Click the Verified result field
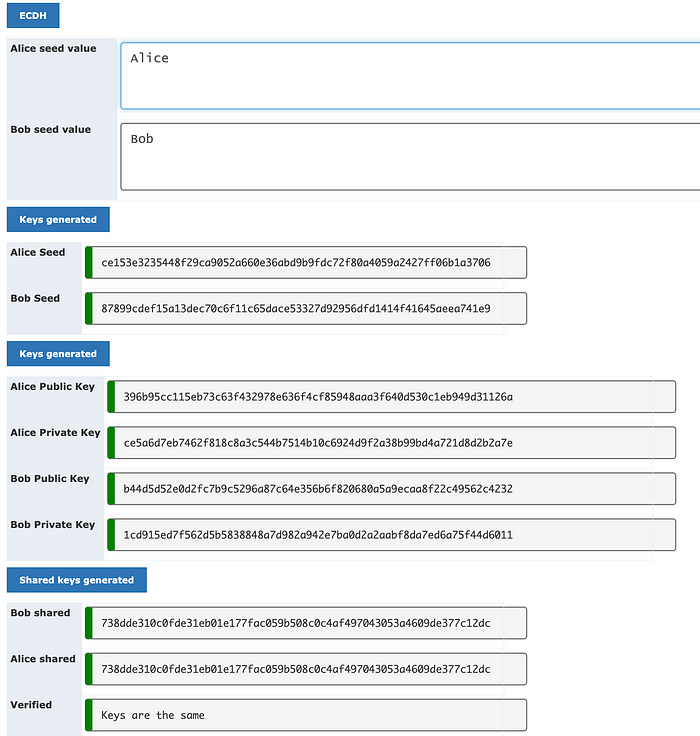 [x=306, y=715]
